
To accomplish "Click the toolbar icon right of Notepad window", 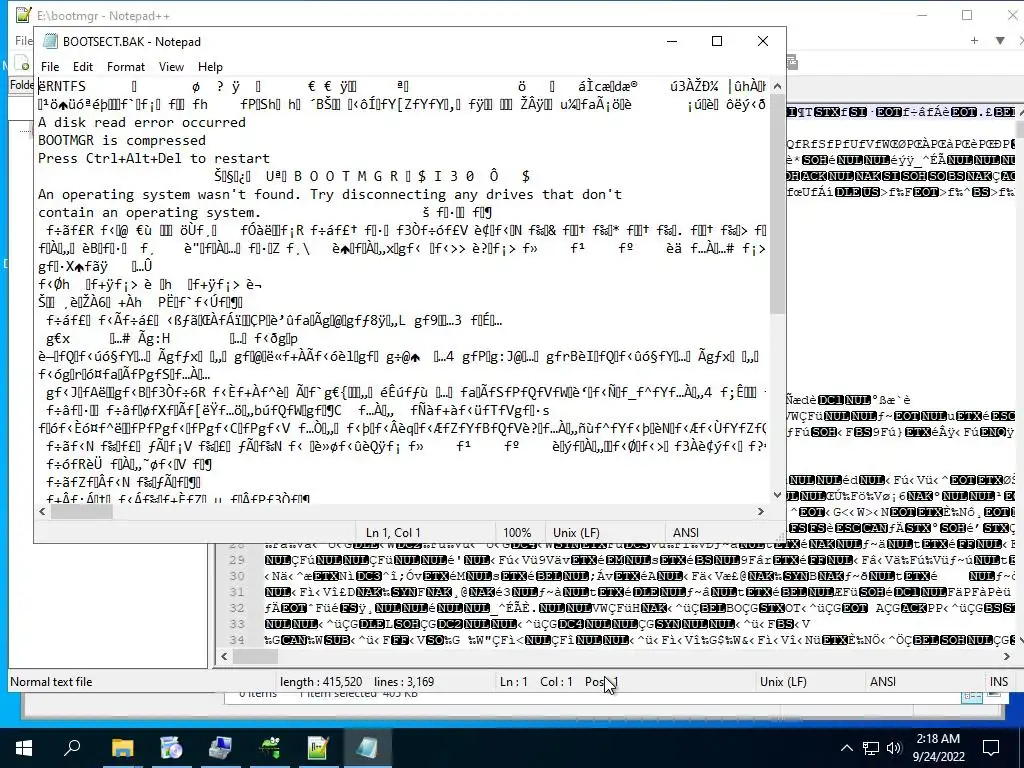I will [x=793, y=63].
